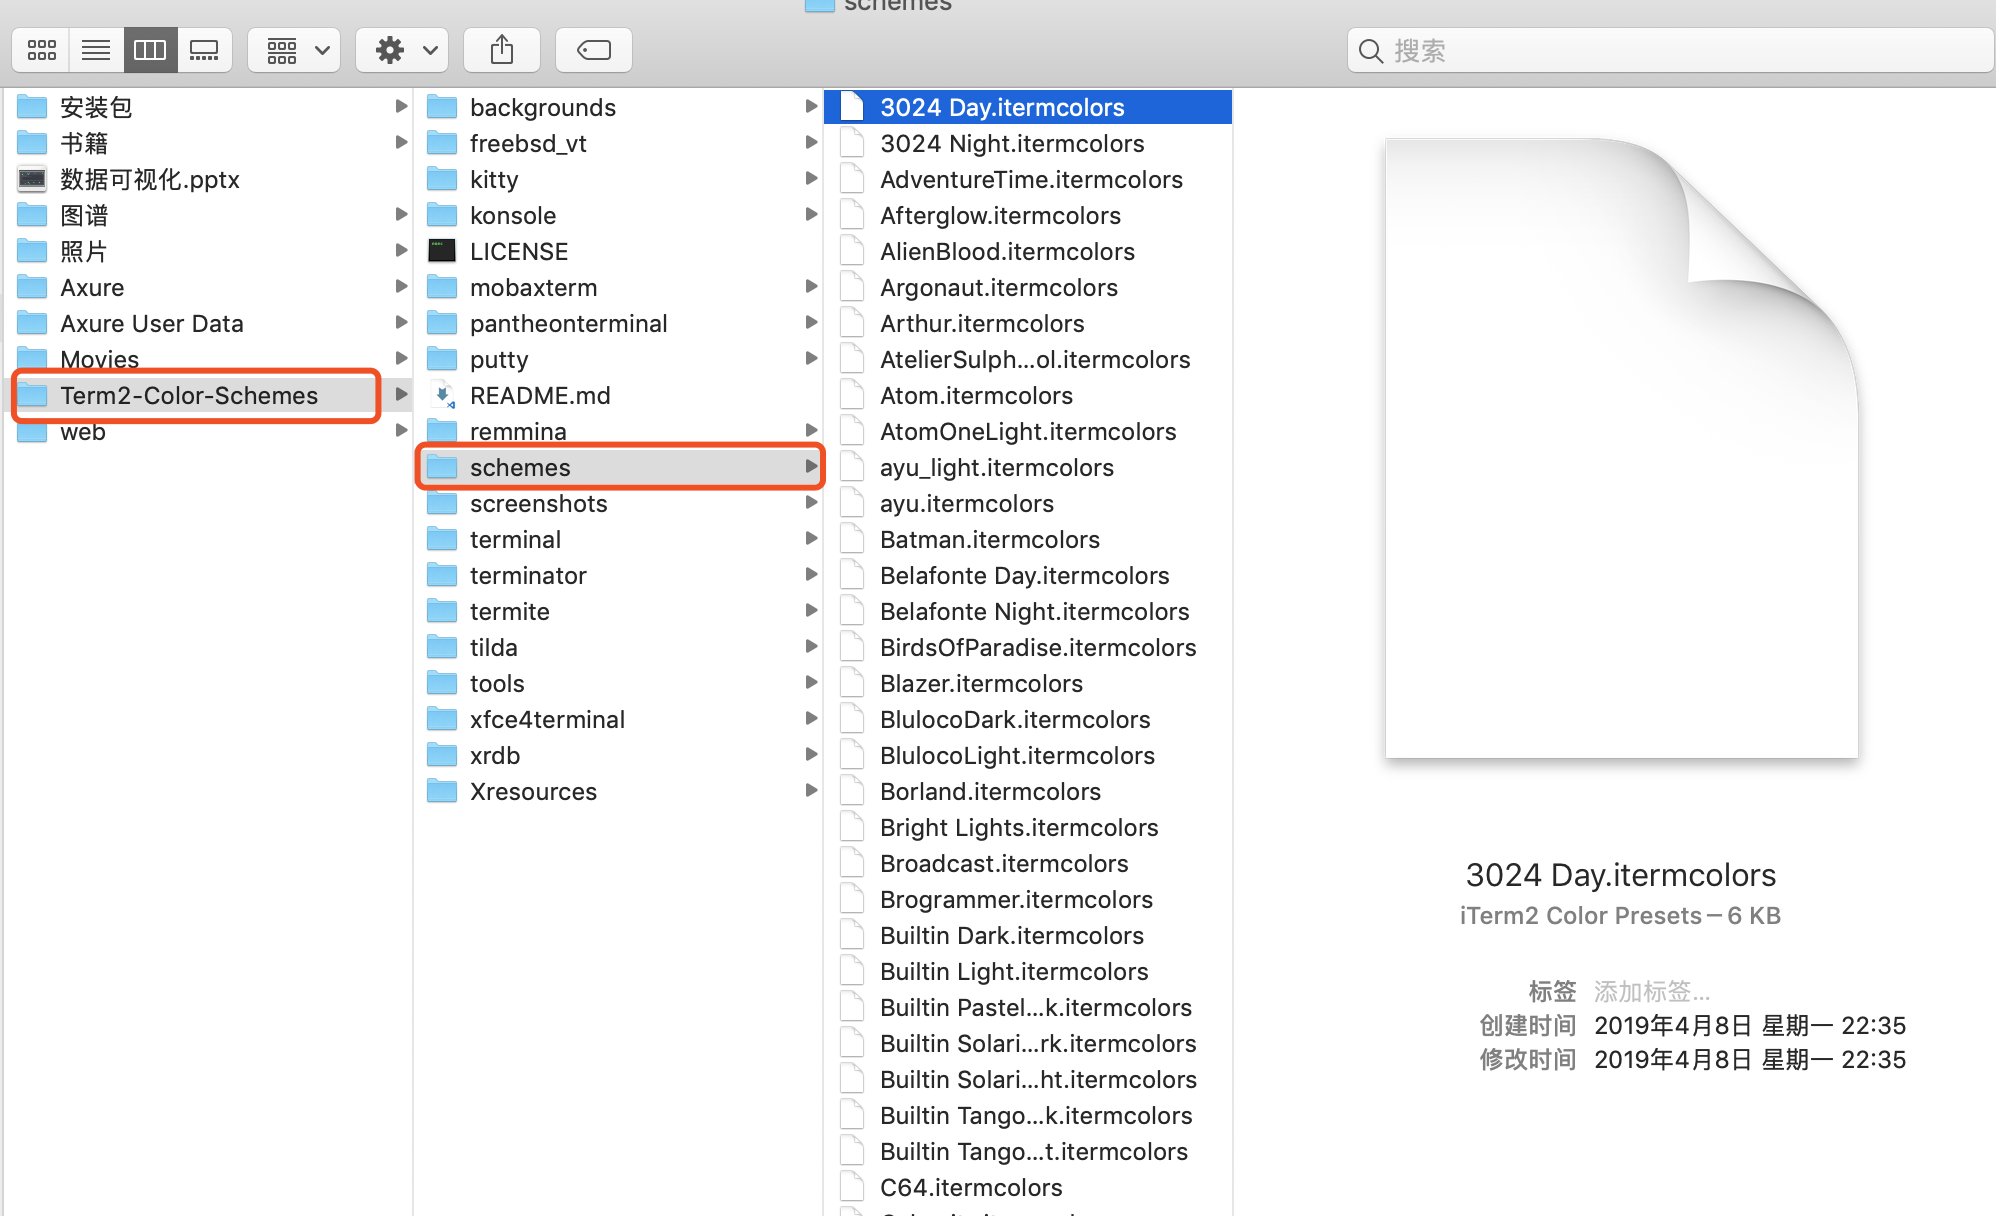Screen dimensions: 1996x1216
Task: Select the 数据可视化.pptx file
Action: [149, 179]
